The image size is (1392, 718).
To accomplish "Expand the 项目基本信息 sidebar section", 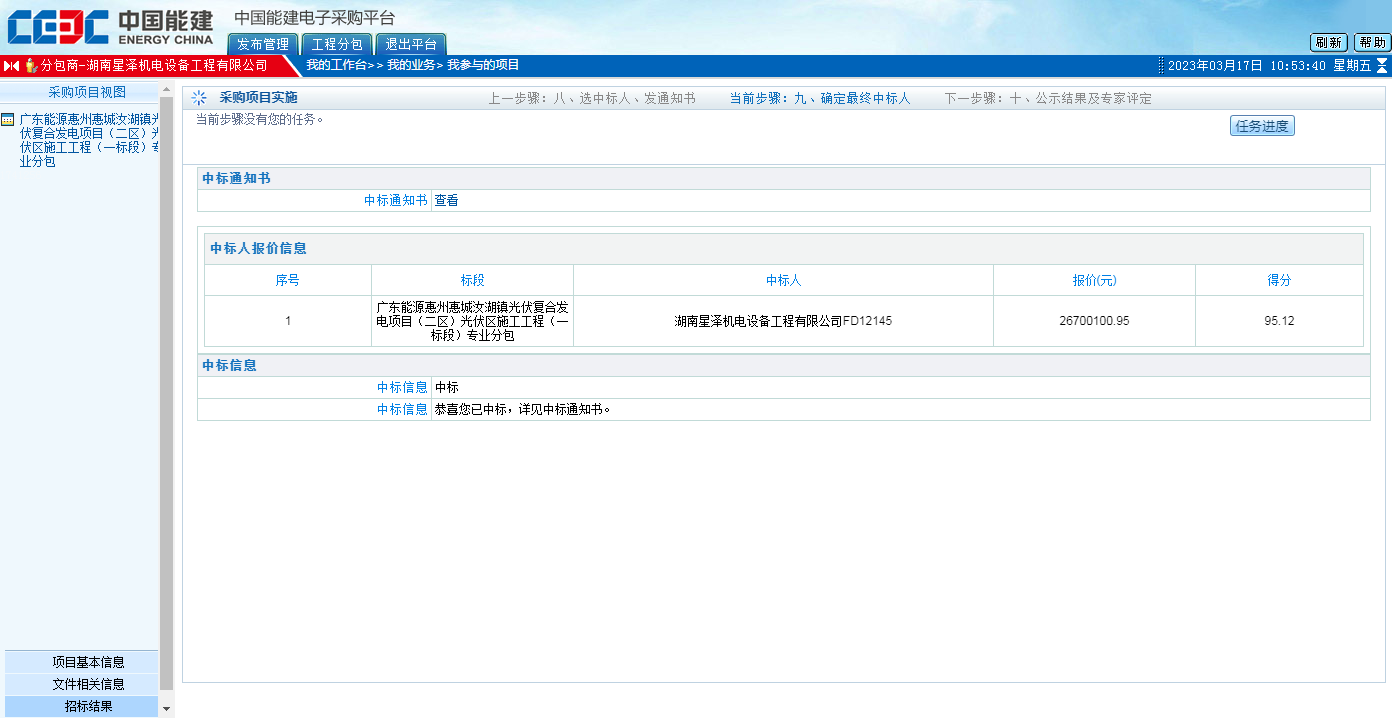I will point(88,662).
